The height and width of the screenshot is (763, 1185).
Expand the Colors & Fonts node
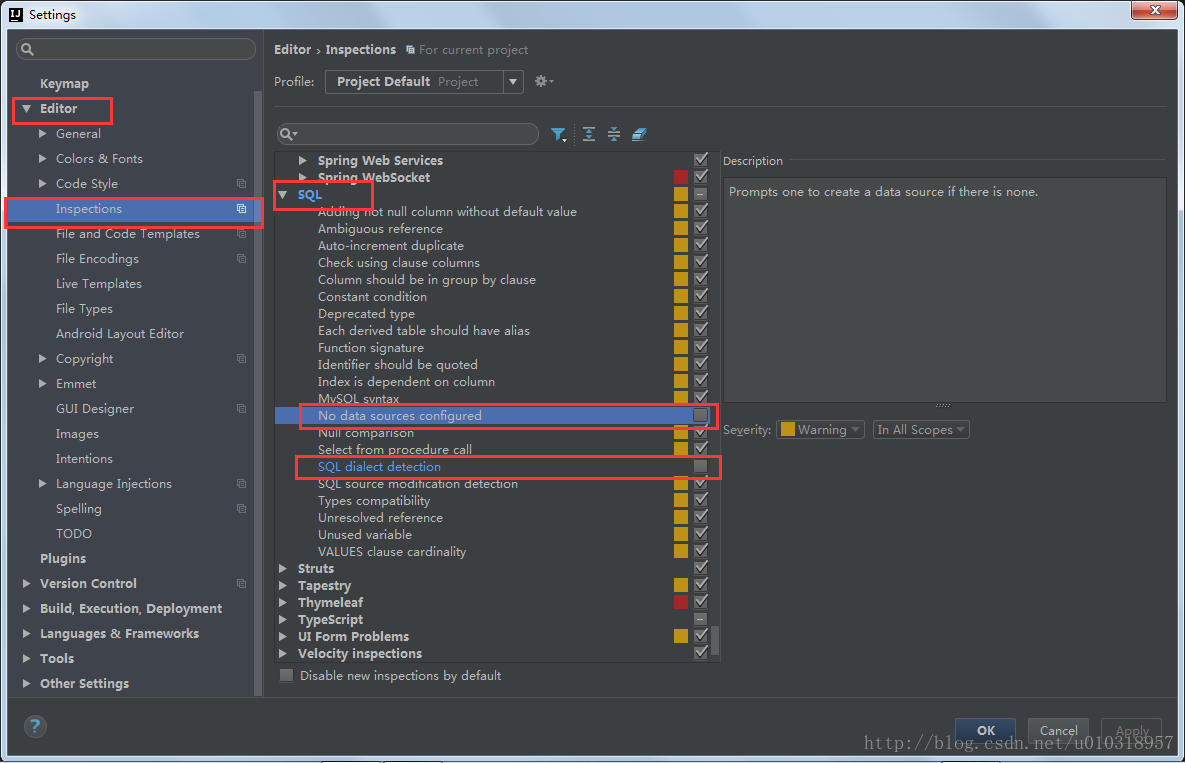pyautogui.click(x=43, y=159)
